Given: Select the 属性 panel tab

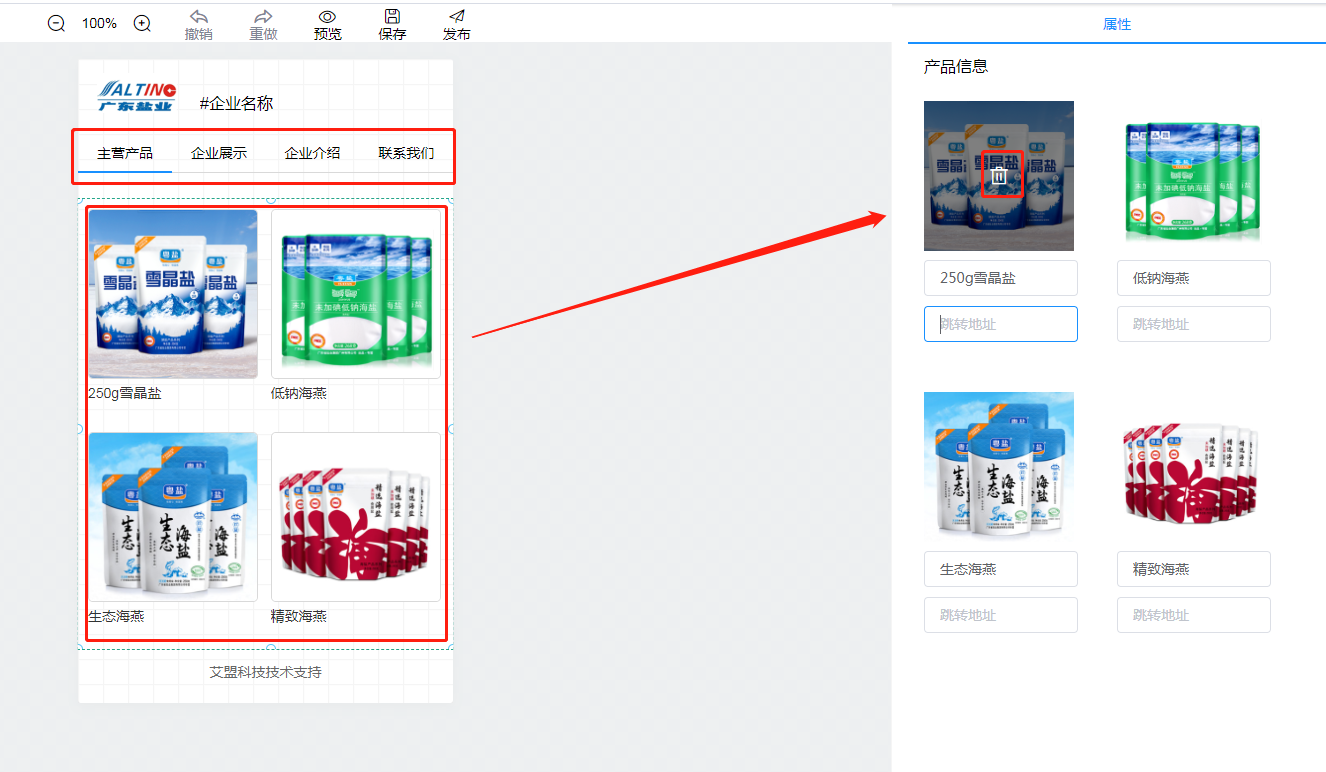Looking at the screenshot, I should (x=1117, y=24).
